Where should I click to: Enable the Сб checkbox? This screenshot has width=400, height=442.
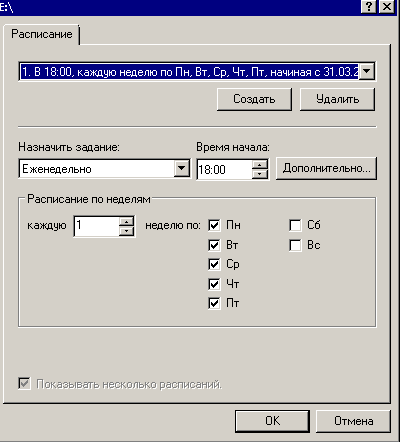pyautogui.click(x=295, y=225)
